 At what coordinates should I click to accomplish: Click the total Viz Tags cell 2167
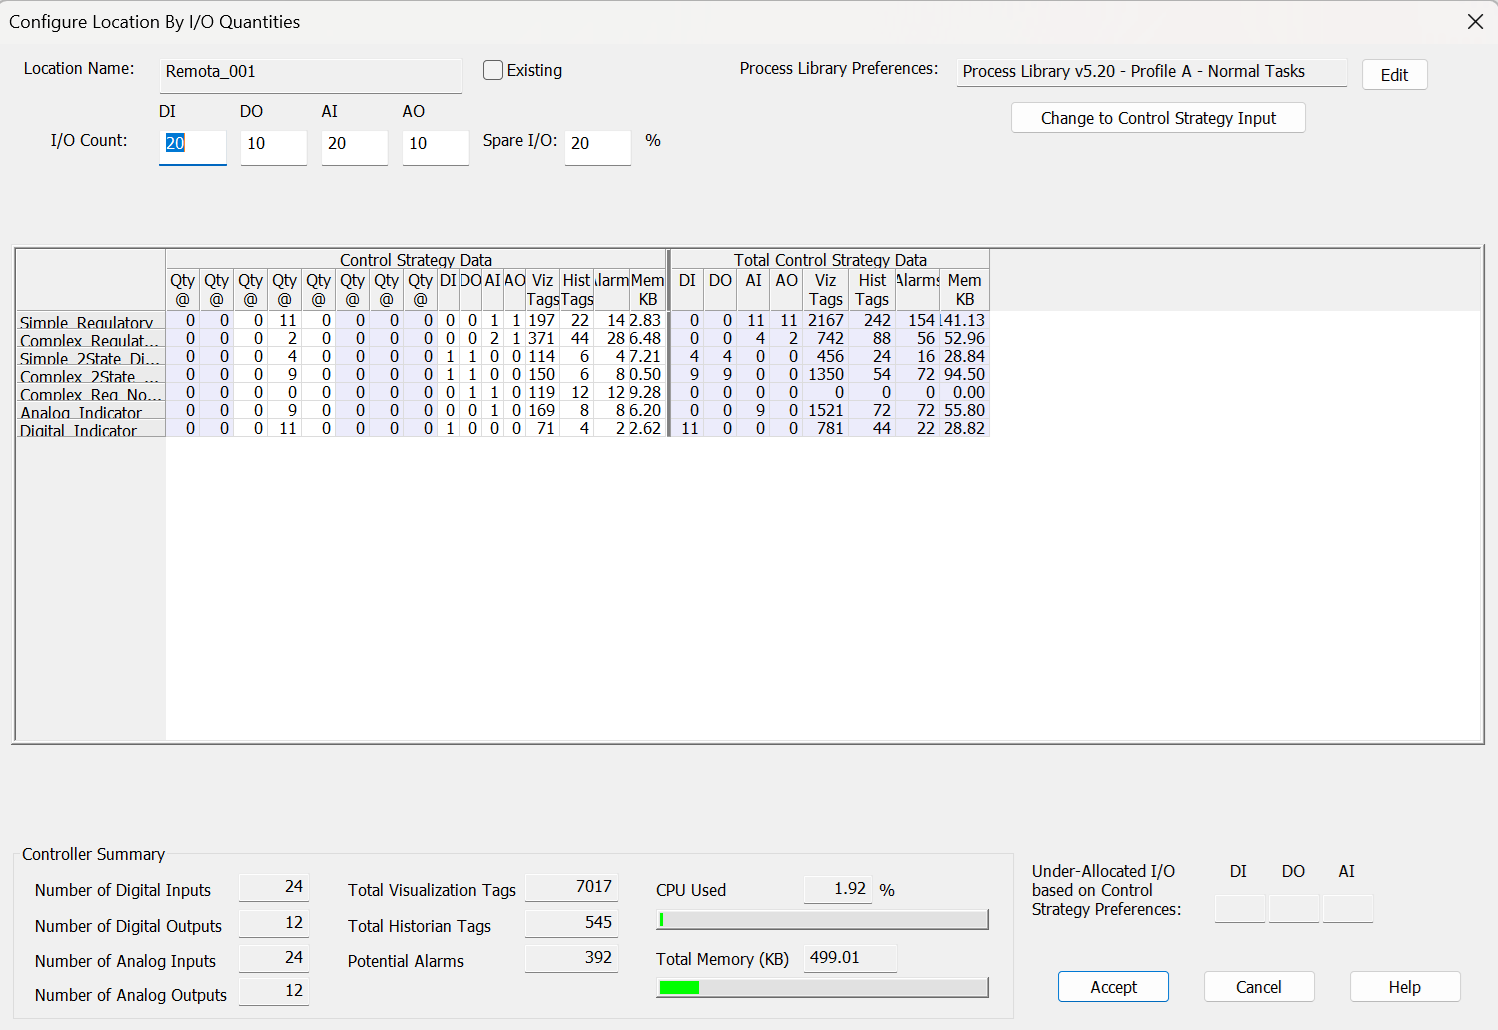coord(826,320)
